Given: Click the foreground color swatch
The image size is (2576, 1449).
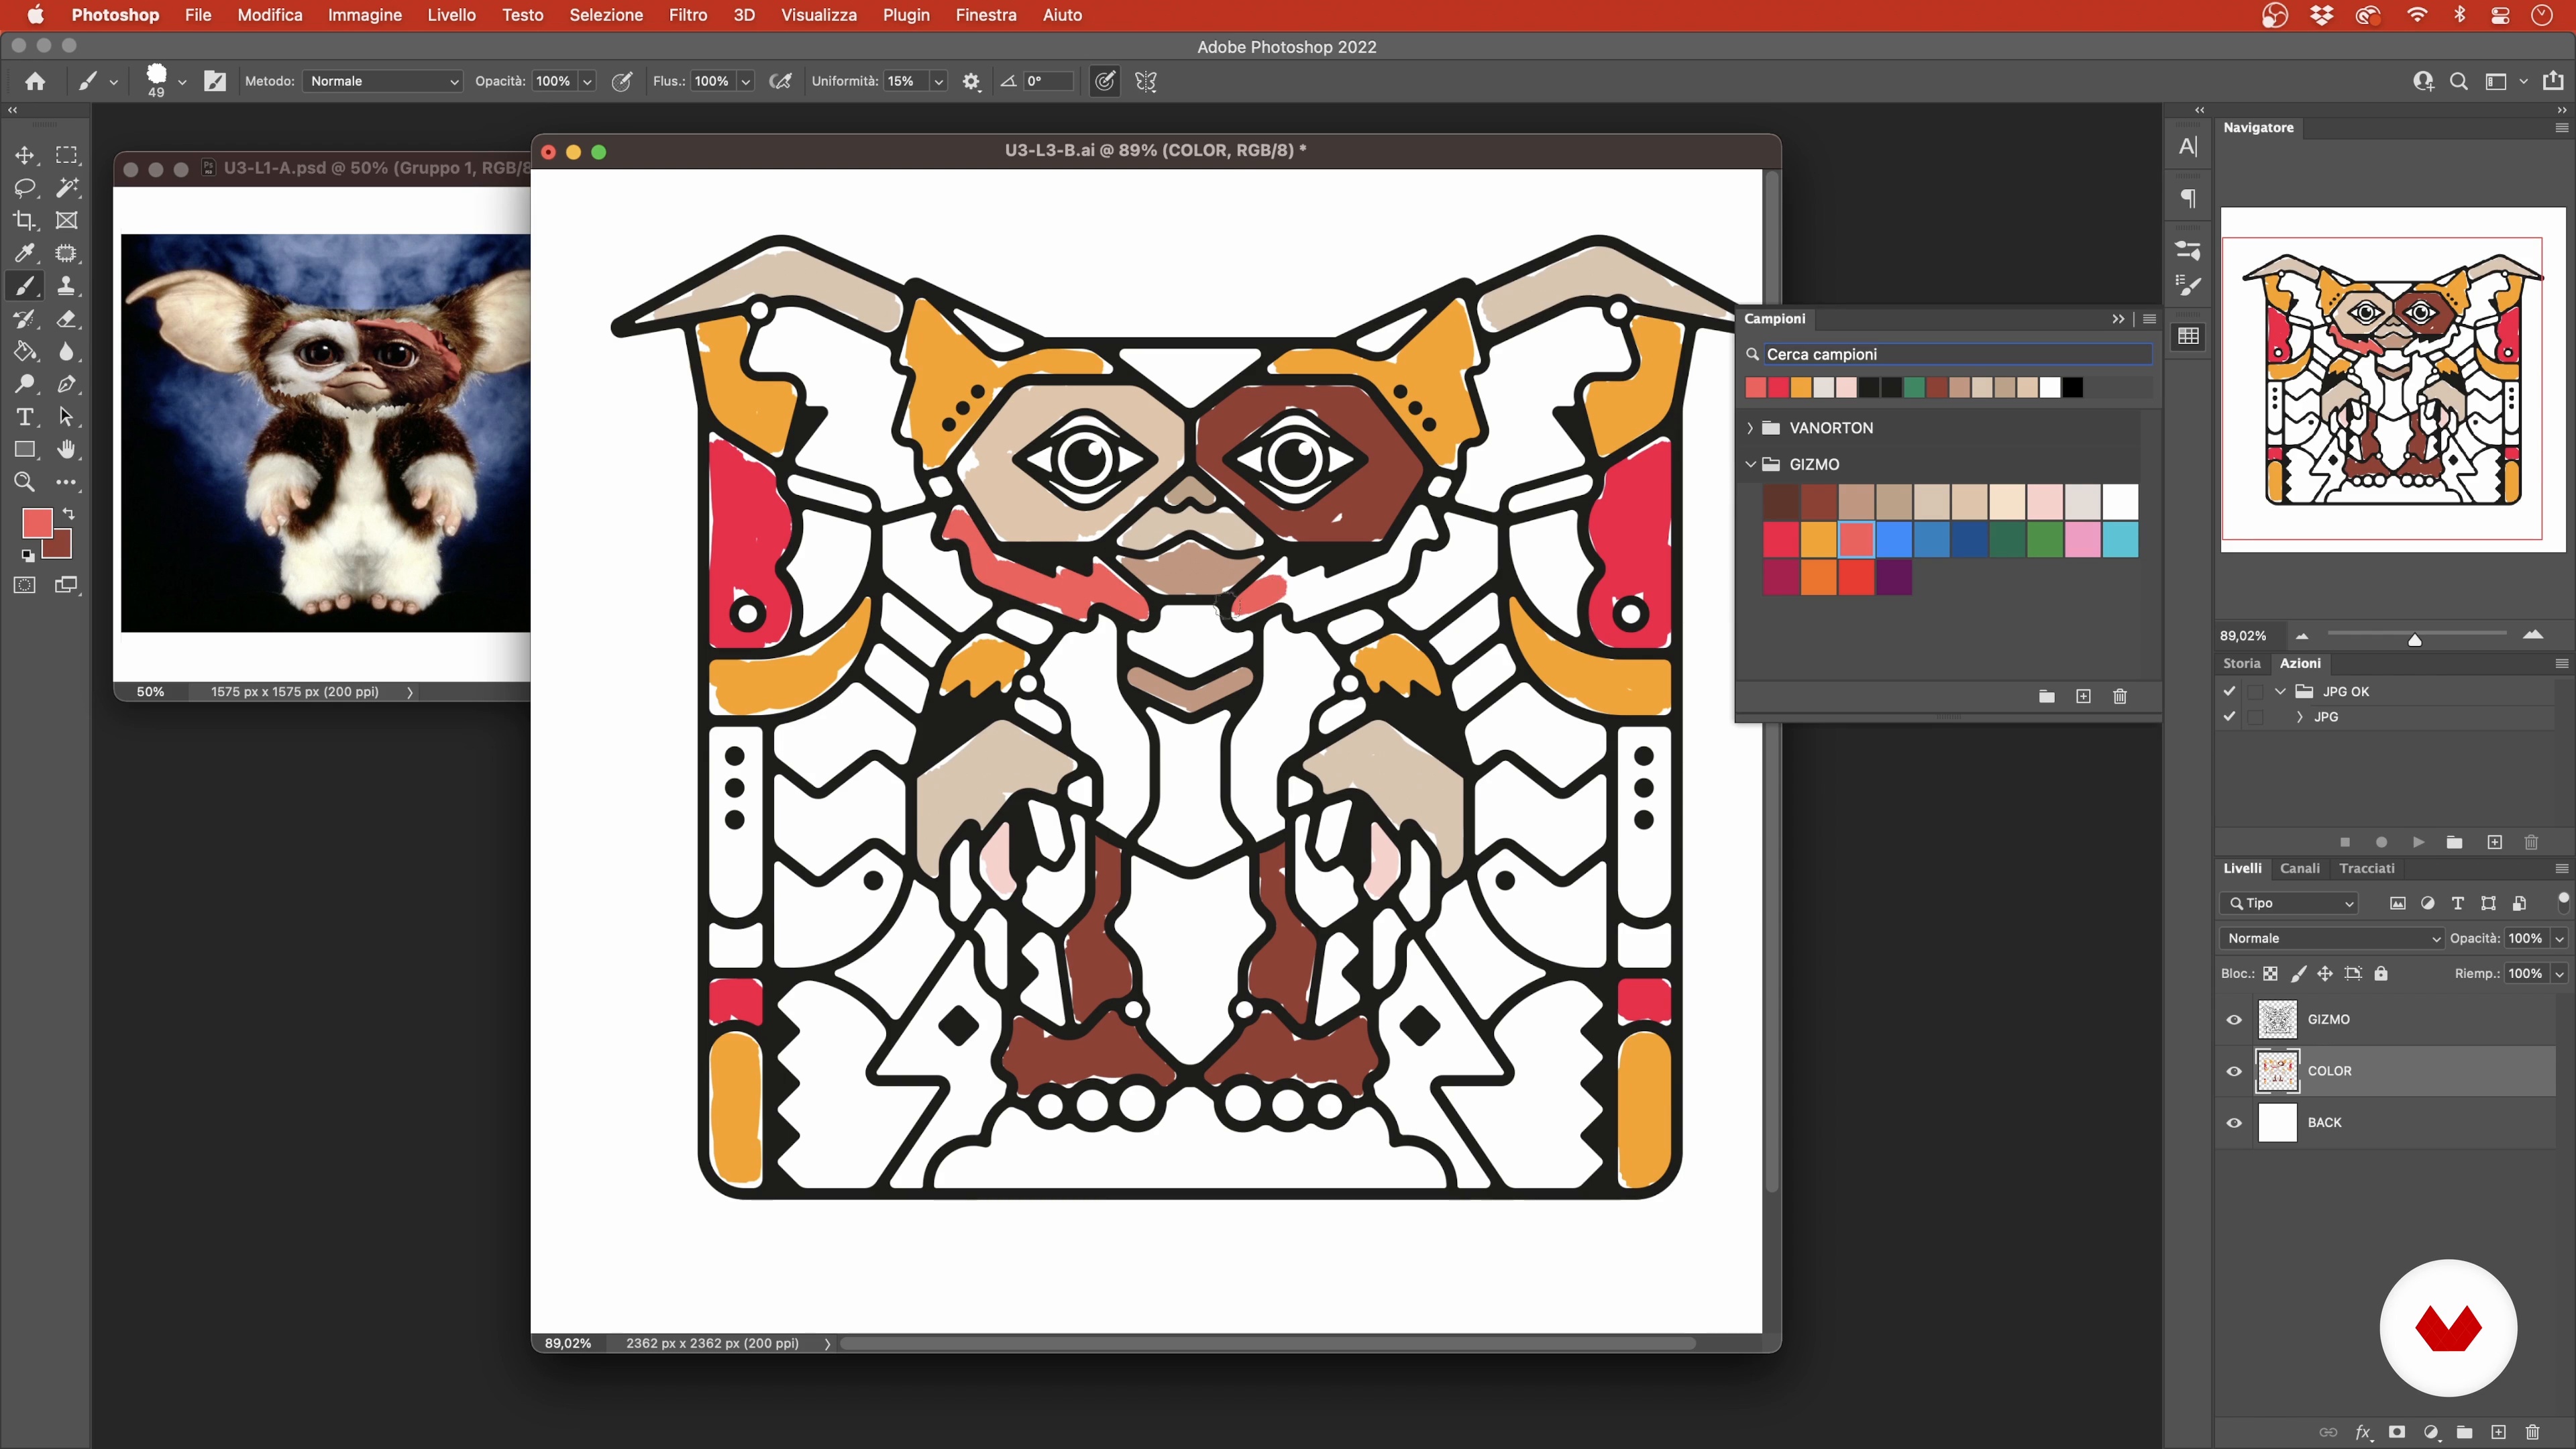Looking at the screenshot, I should click(x=37, y=523).
